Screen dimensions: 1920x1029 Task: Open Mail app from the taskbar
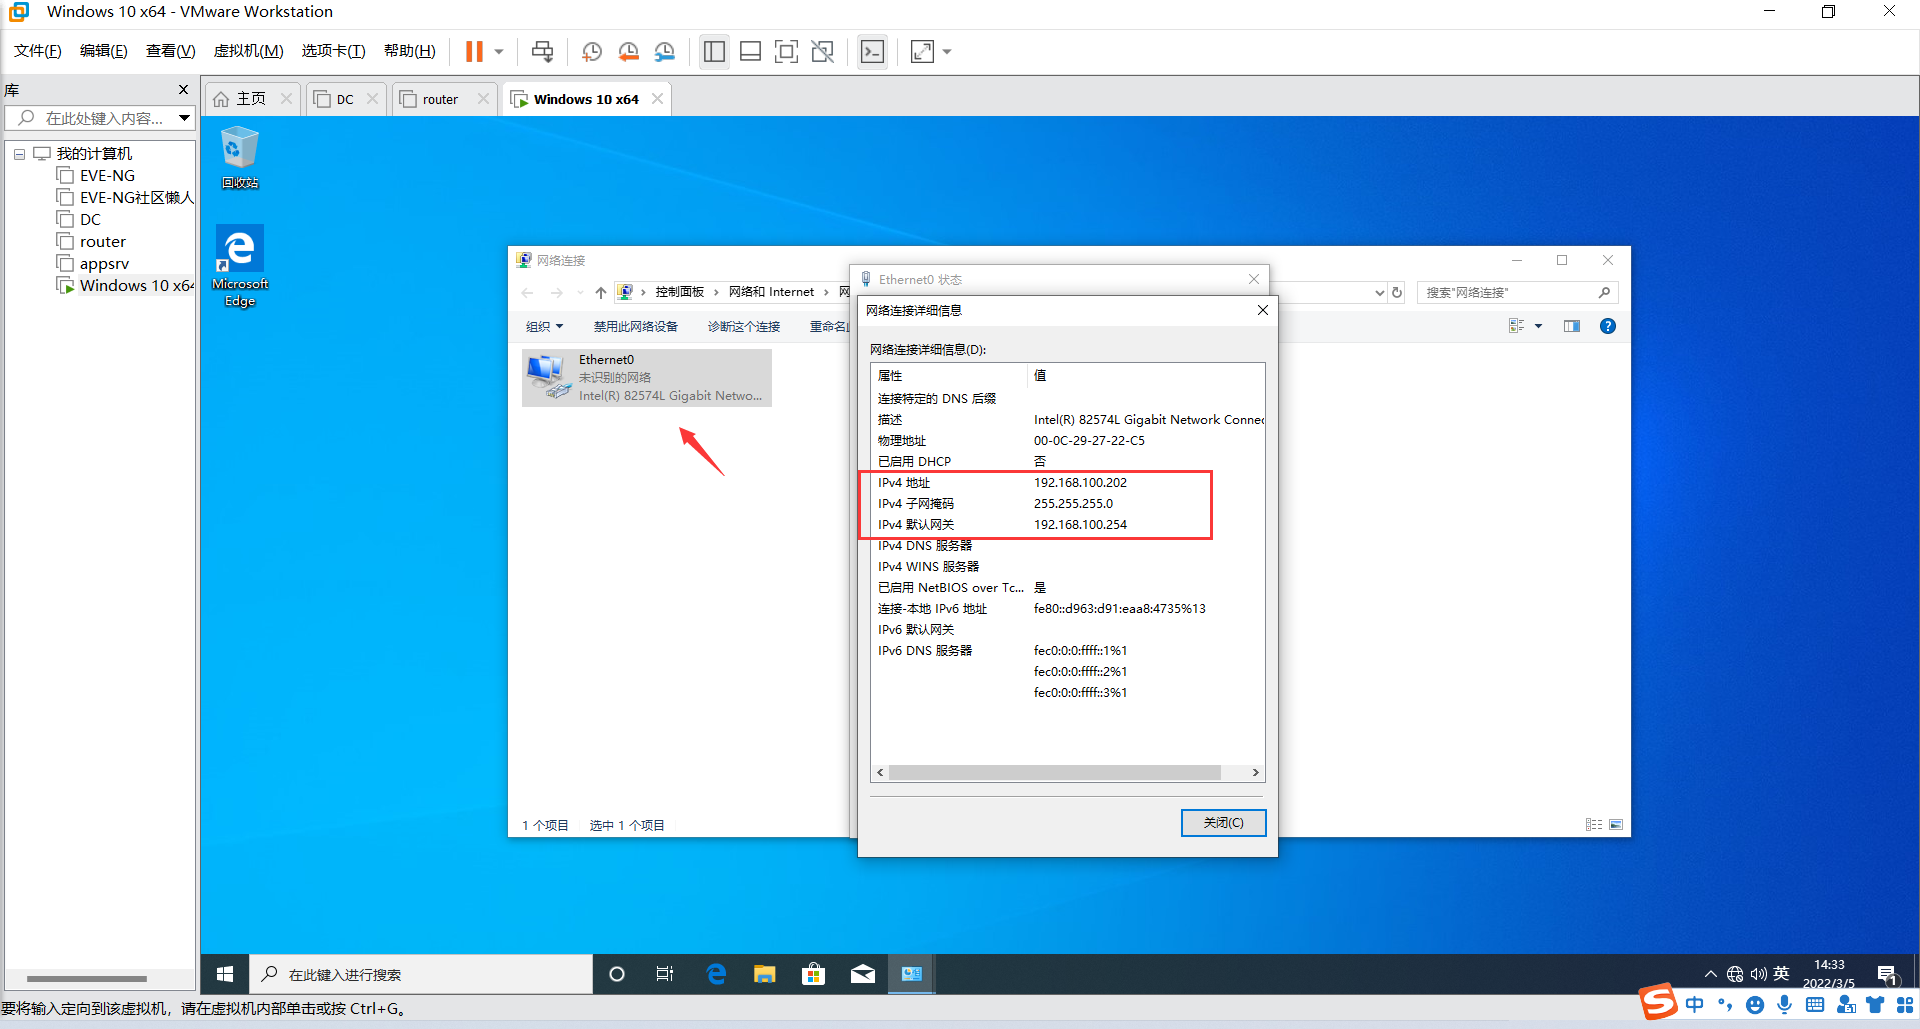tap(863, 974)
